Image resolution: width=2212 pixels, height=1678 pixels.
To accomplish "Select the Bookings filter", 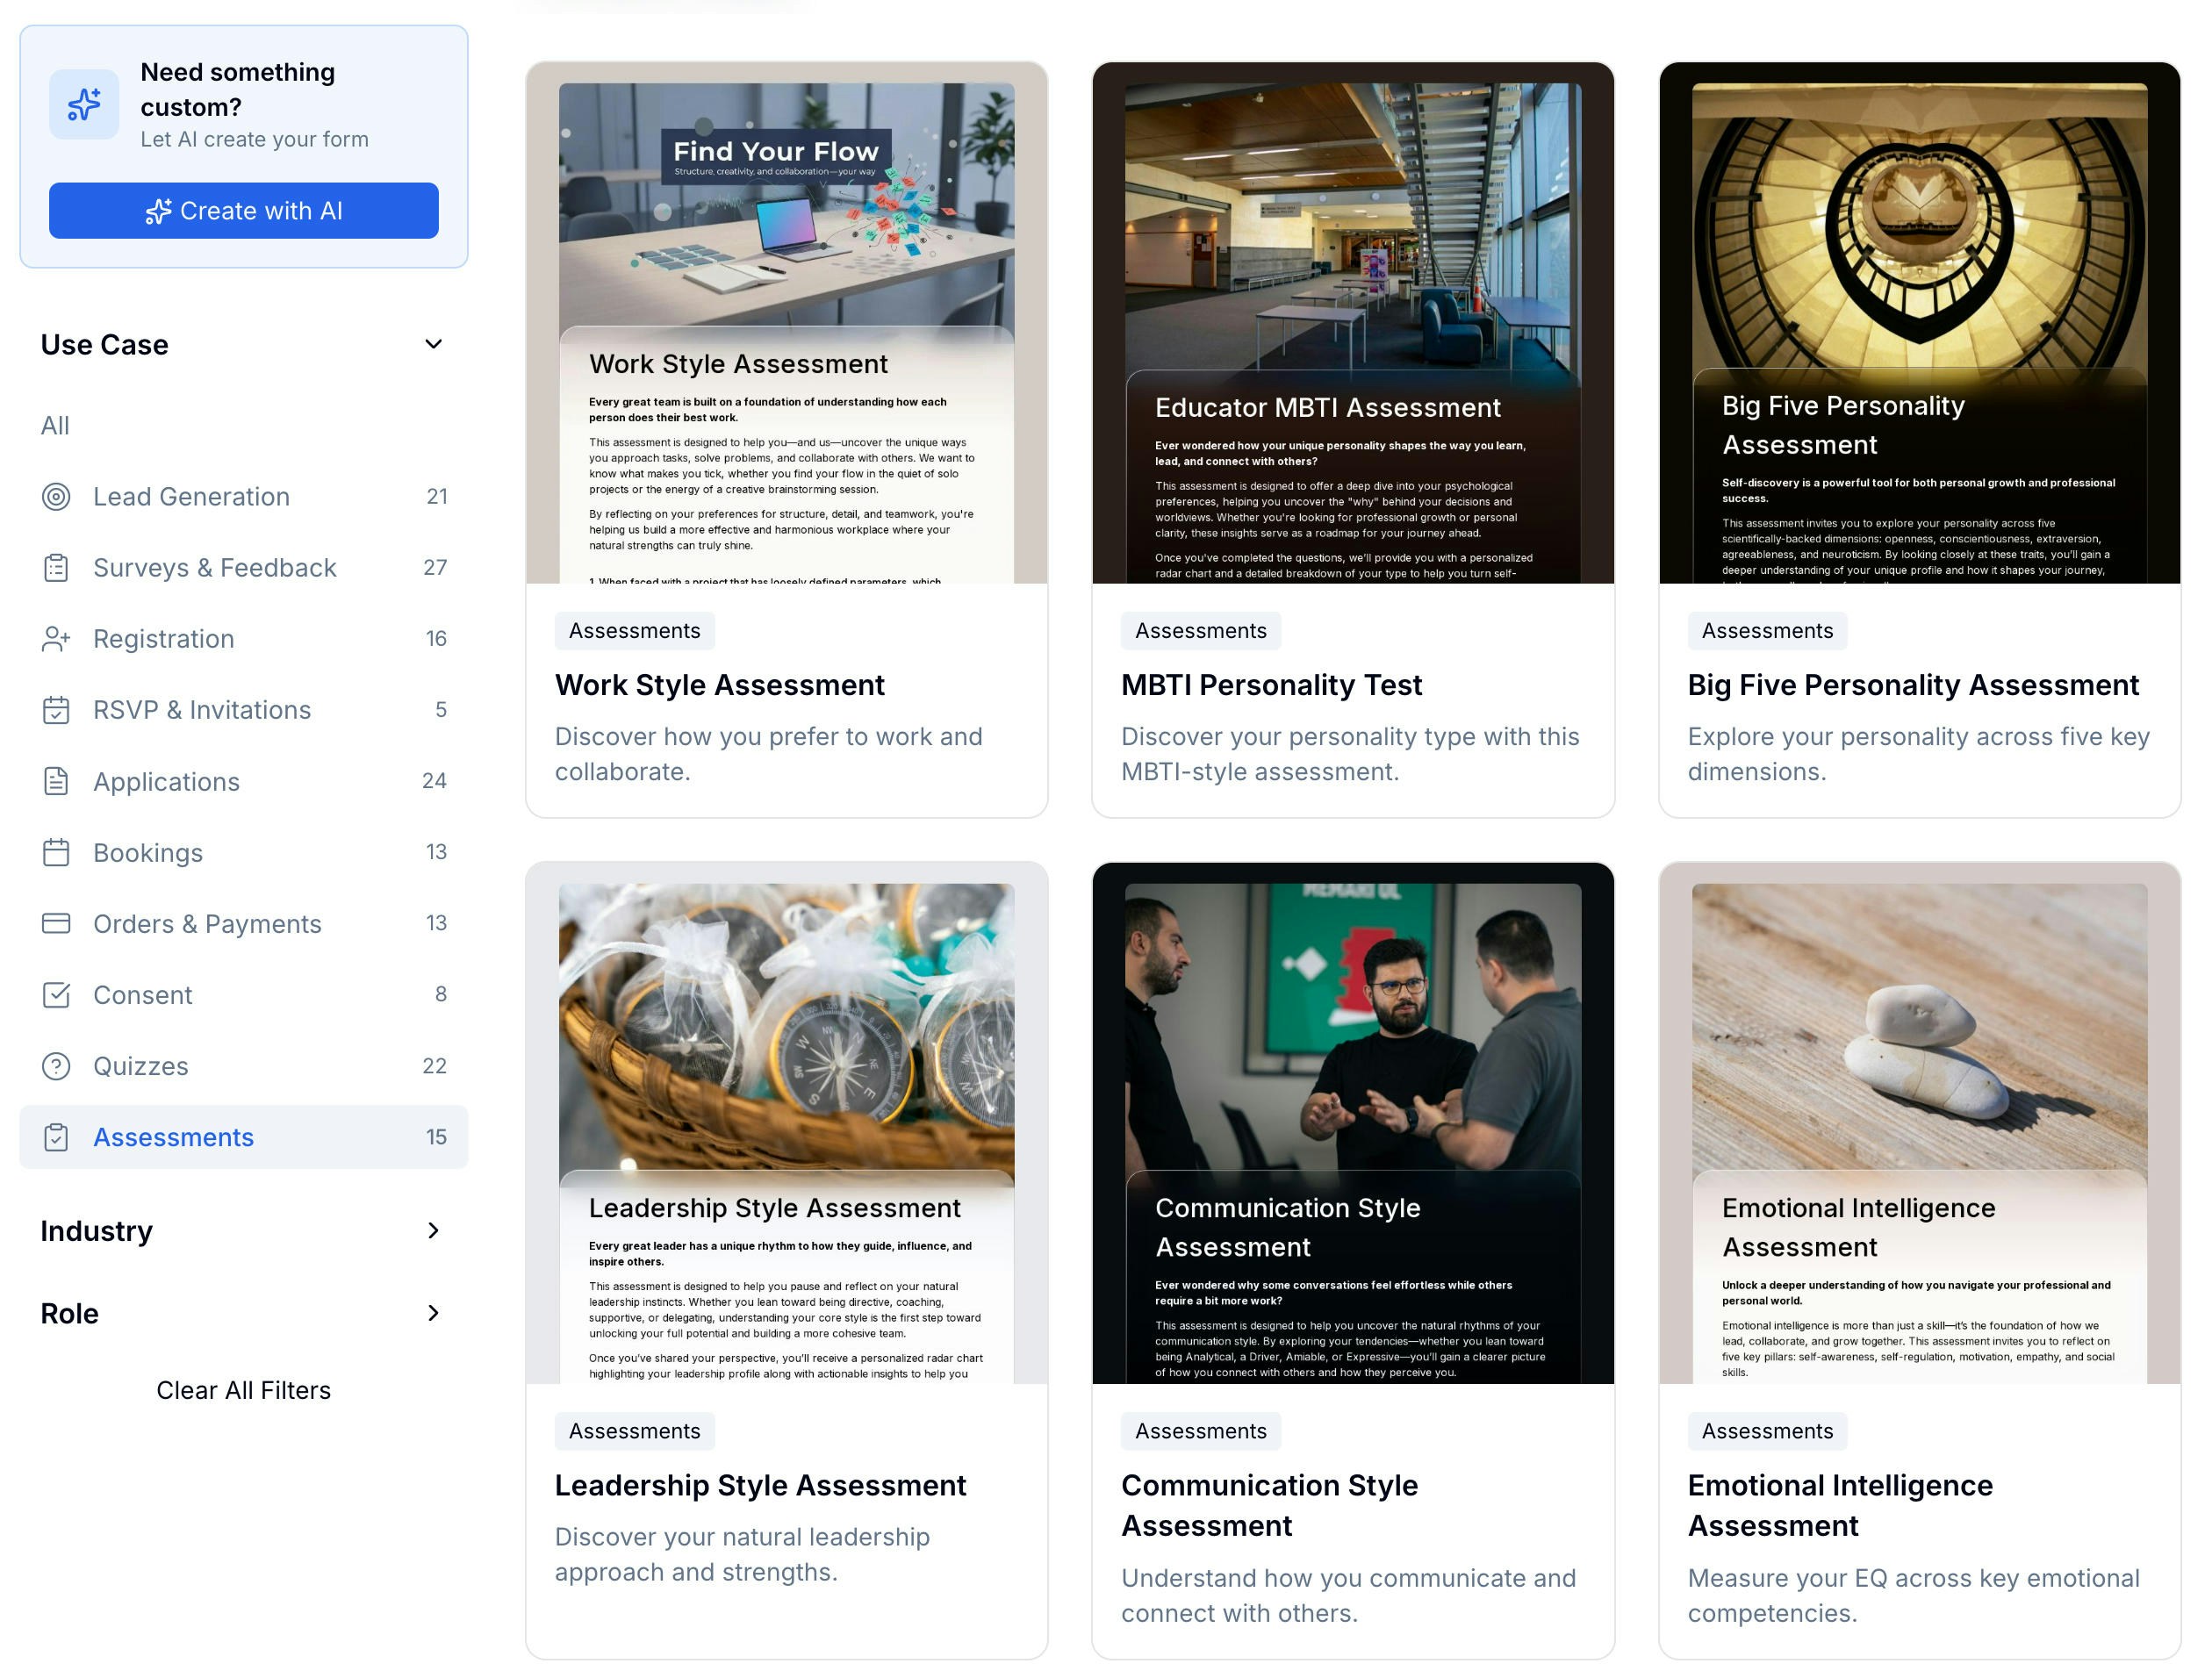I will [x=148, y=853].
